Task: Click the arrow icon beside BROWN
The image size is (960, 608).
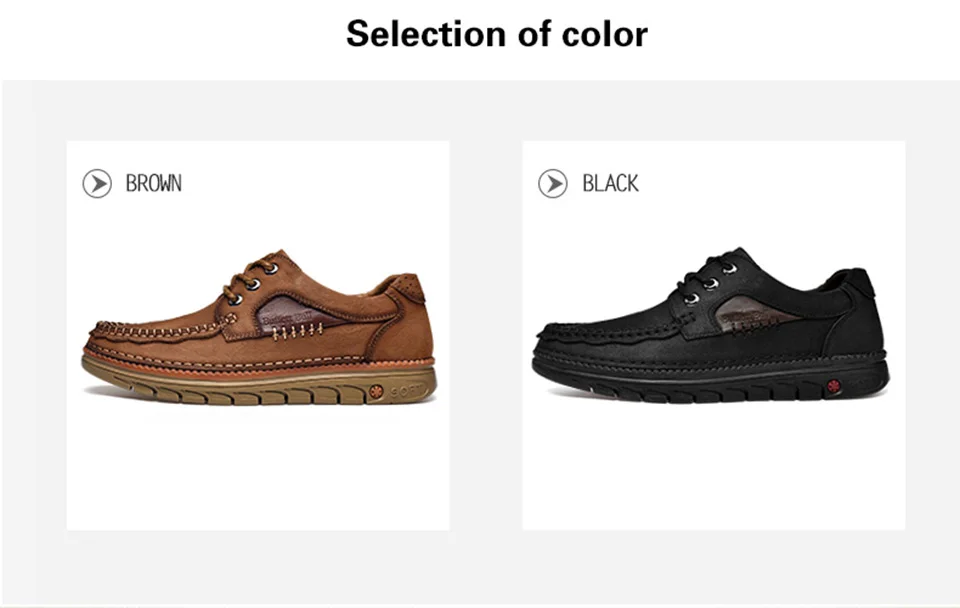Action: pyautogui.click(x=97, y=184)
